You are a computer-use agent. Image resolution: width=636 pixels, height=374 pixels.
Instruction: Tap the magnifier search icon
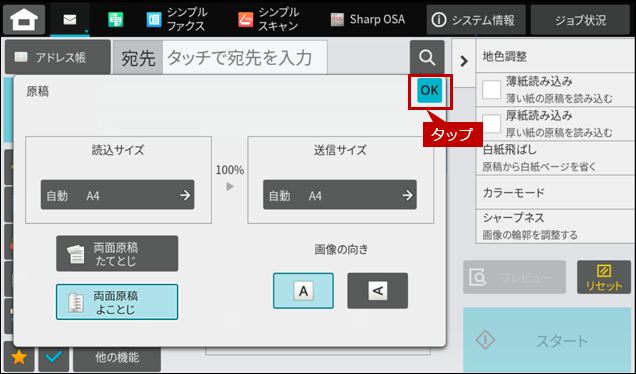click(427, 57)
